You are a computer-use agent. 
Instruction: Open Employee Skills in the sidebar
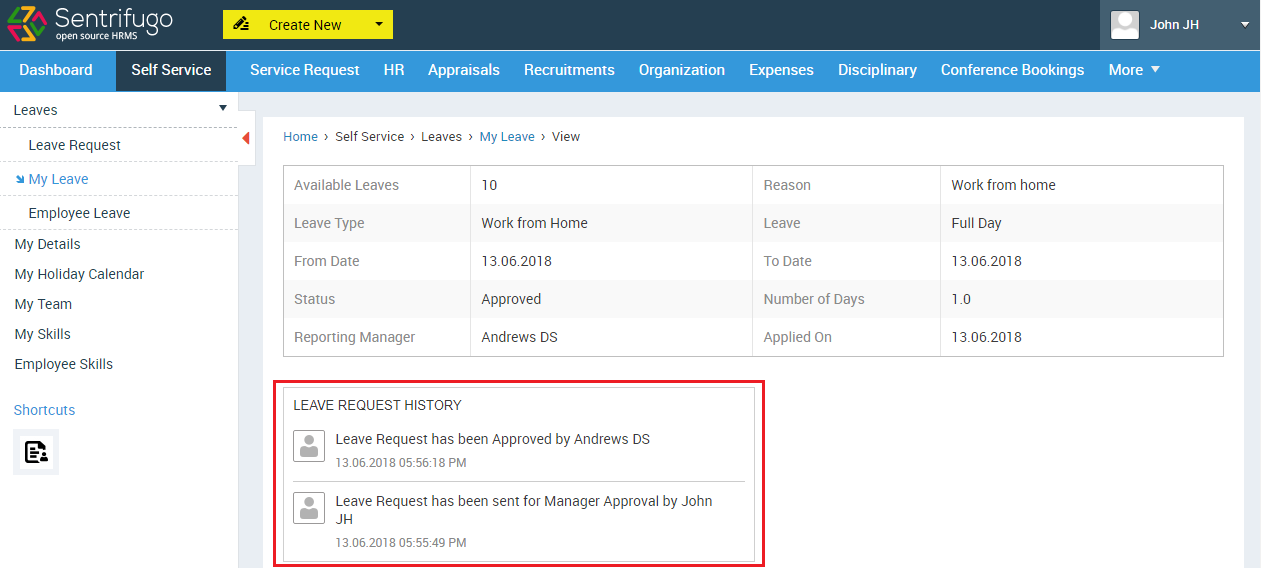63,364
